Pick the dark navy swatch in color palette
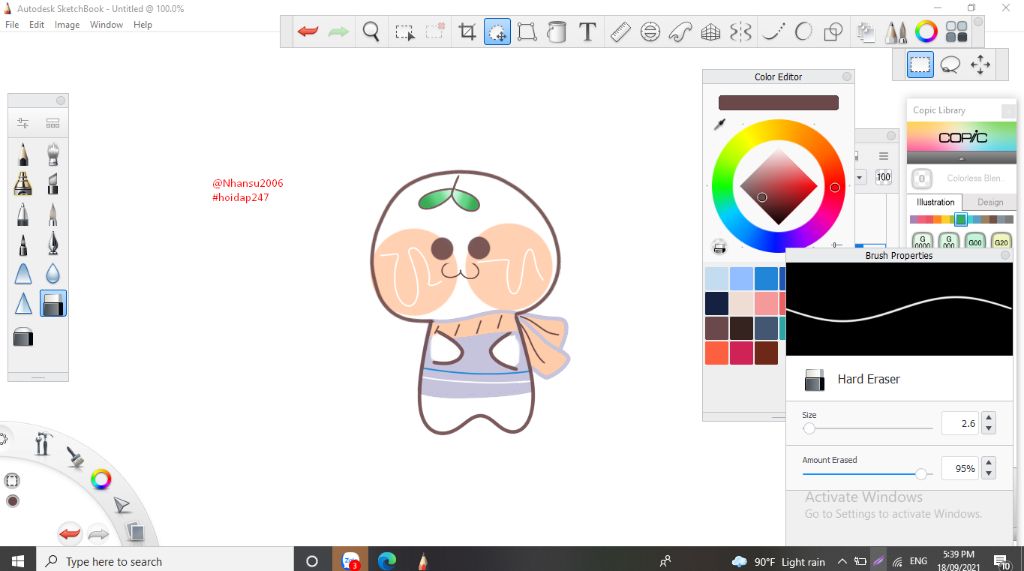Image resolution: width=1024 pixels, height=571 pixels. coord(716,303)
